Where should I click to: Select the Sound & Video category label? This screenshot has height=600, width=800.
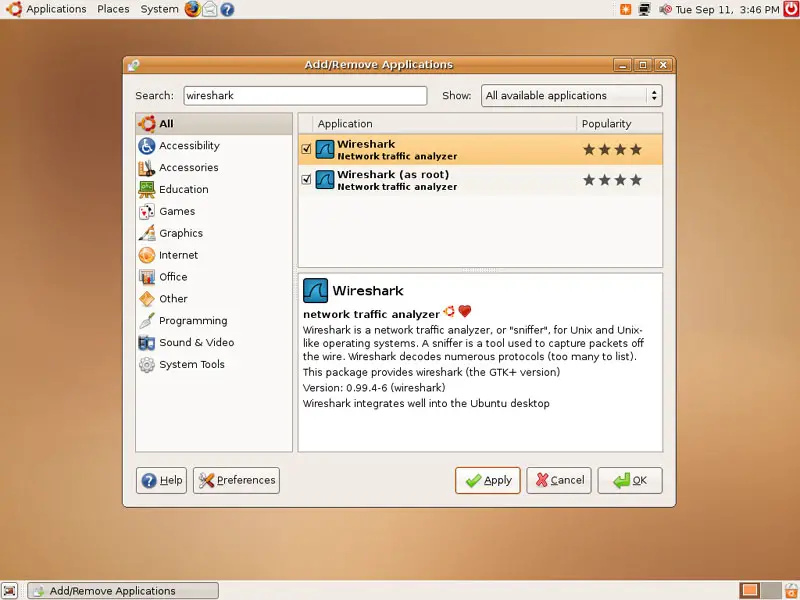[x=196, y=343]
